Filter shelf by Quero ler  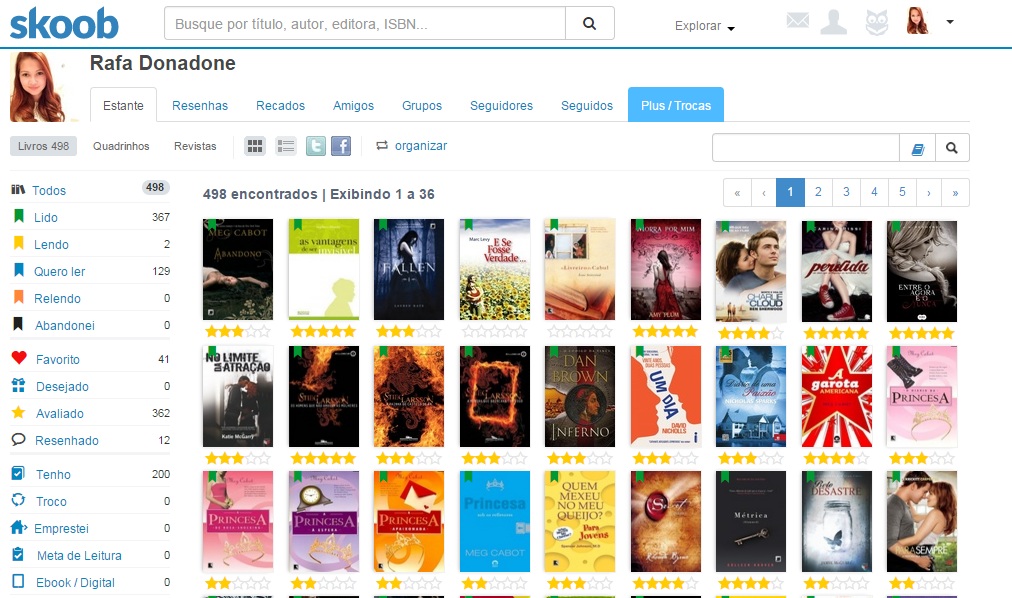pyautogui.click(x=59, y=271)
